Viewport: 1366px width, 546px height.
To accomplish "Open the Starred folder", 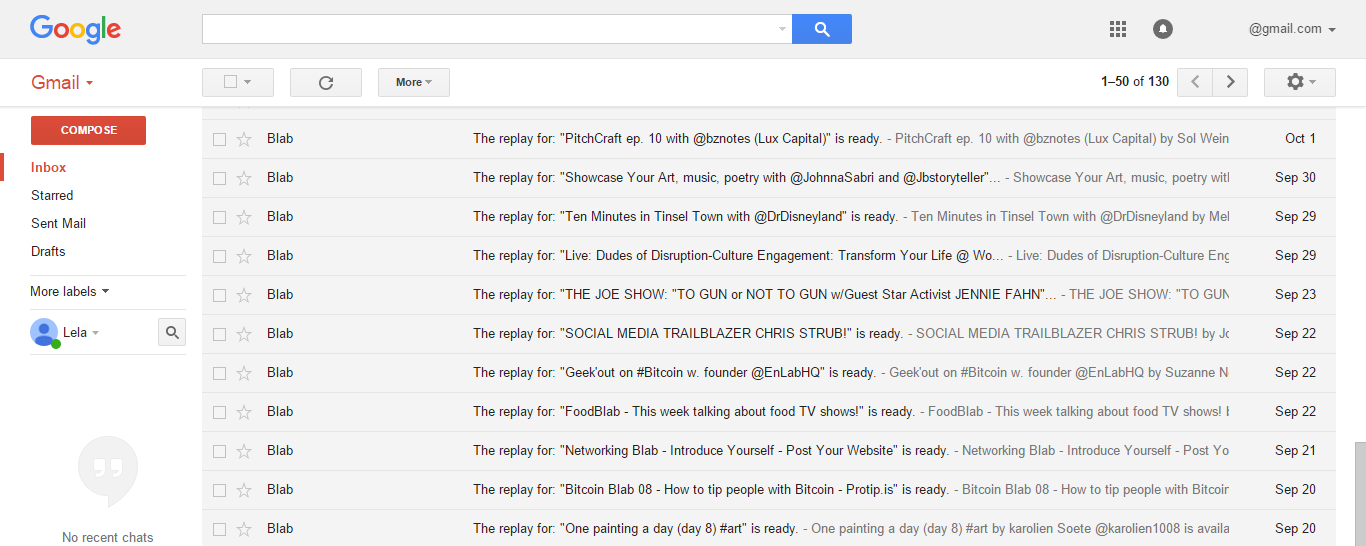I will point(52,195).
